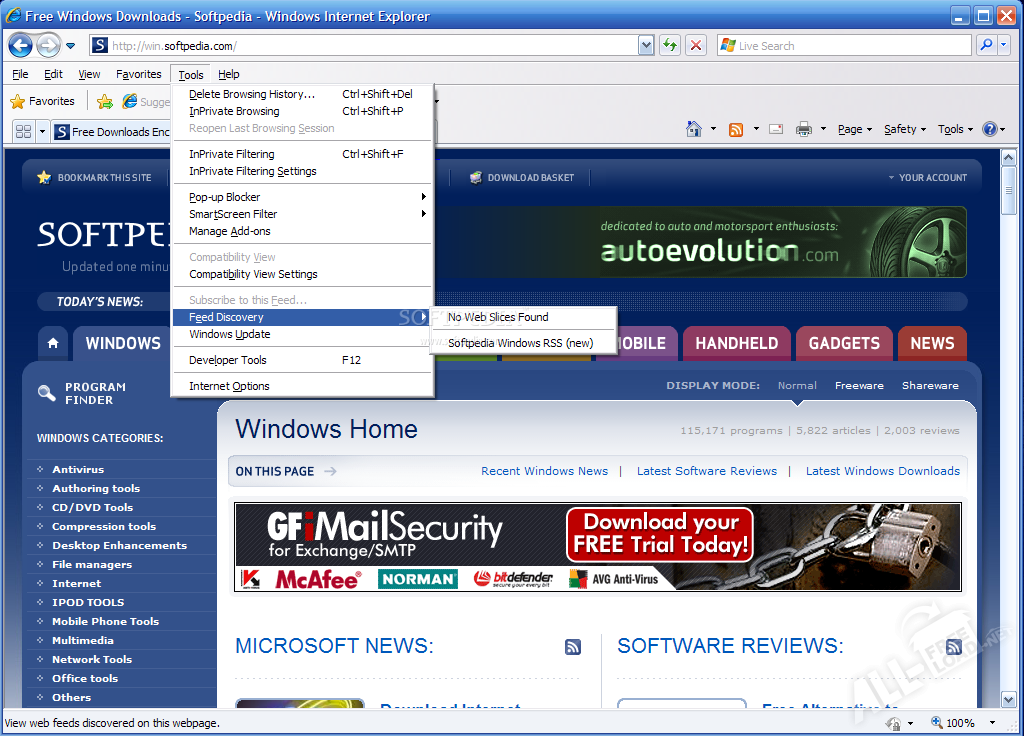Click the Print icon in command bar
This screenshot has height=736, width=1024.
pyautogui.click(x=803, y=129)
